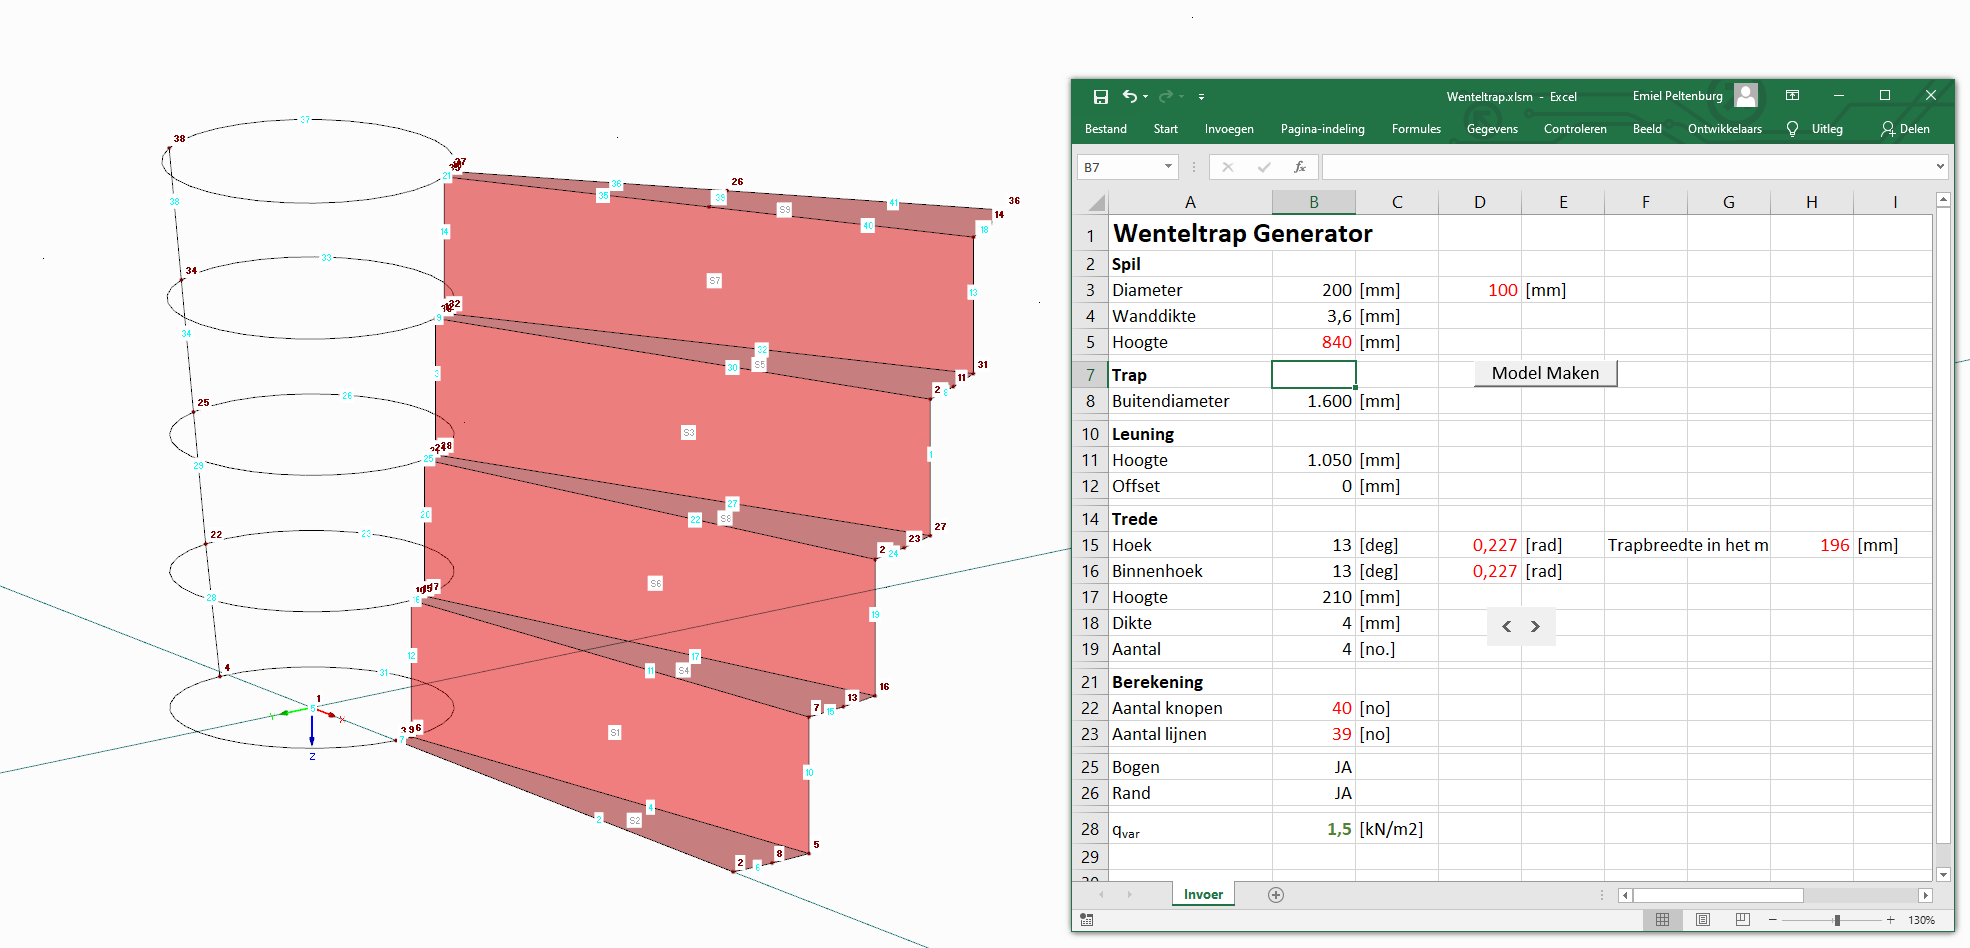Click the Undo icon
The height and width of the screenshot is (948, 1970).
tap(1130, 96)
